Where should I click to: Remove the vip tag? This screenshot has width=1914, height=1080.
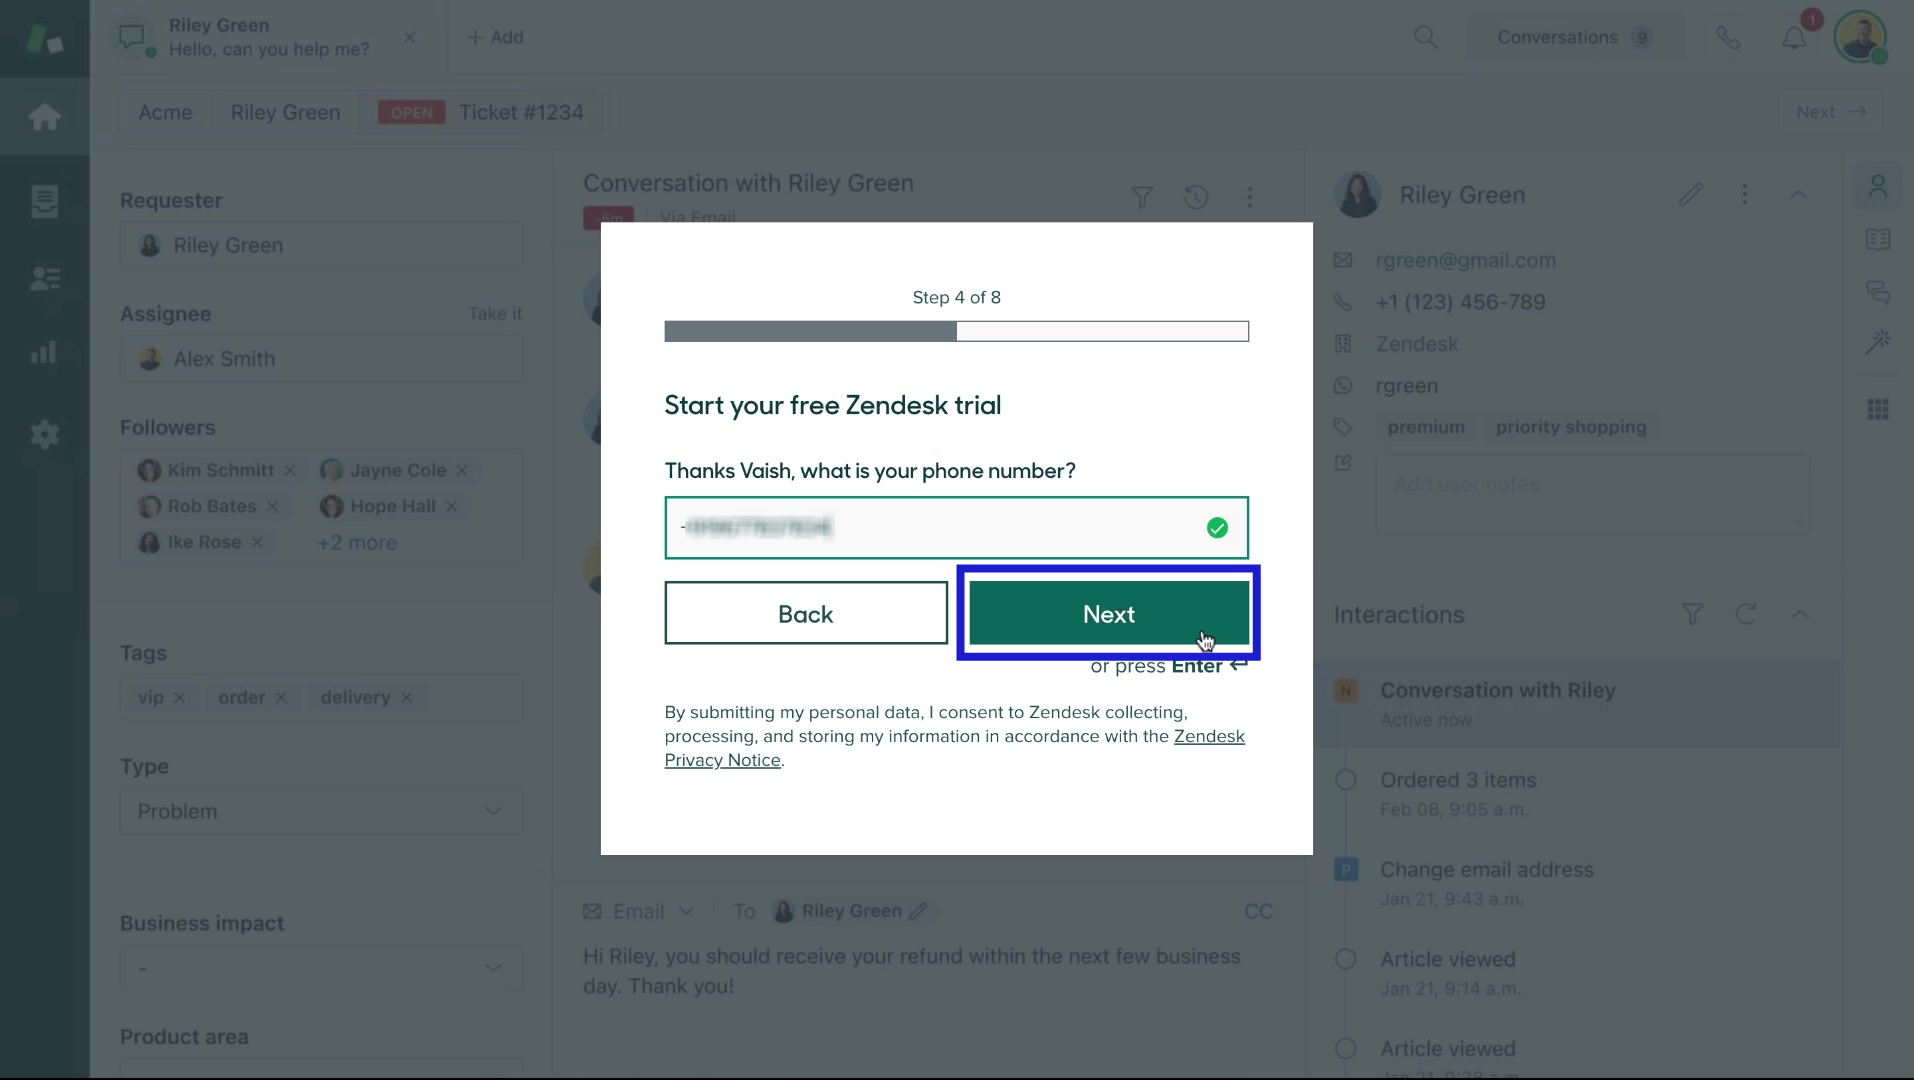[x=179, y=698]
